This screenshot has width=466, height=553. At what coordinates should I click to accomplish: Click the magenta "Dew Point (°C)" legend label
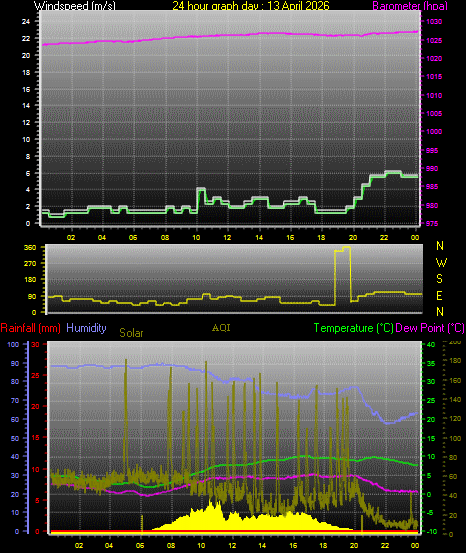click(x=430, y=328)
